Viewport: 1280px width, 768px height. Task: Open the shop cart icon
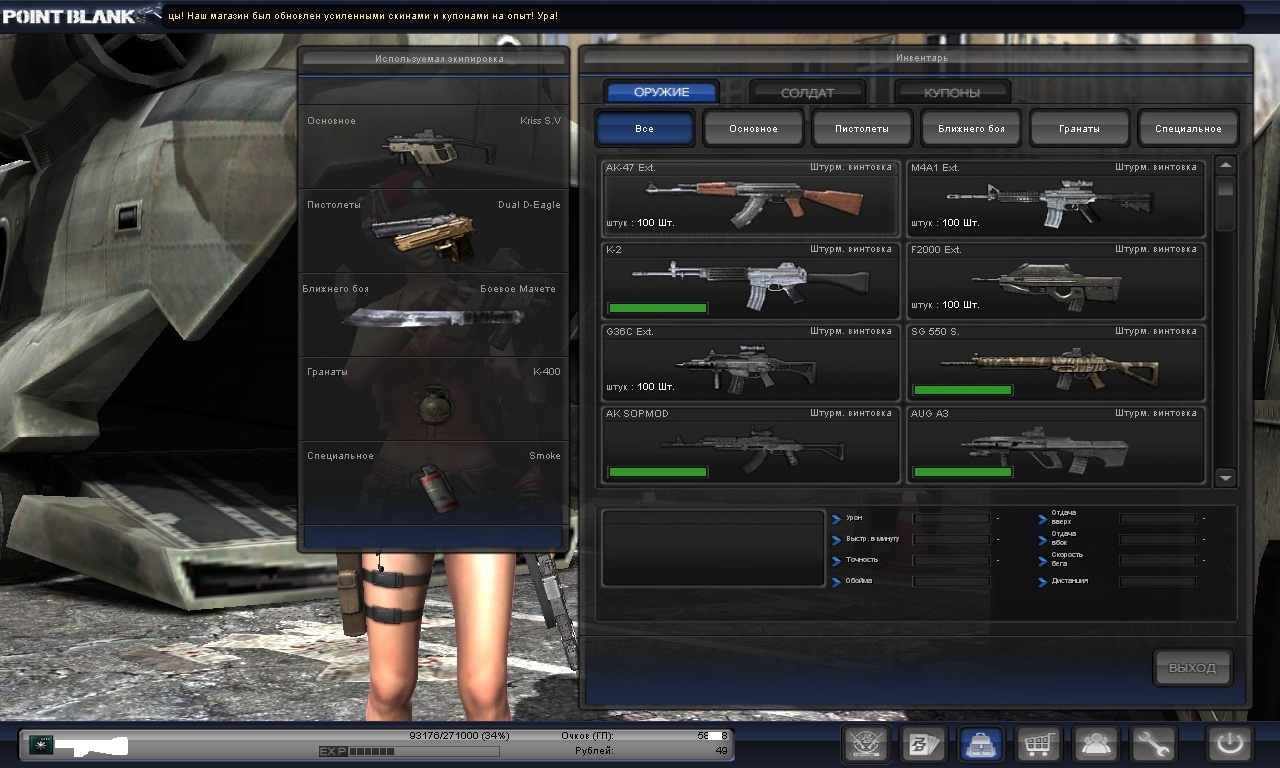click(1039, 744)
